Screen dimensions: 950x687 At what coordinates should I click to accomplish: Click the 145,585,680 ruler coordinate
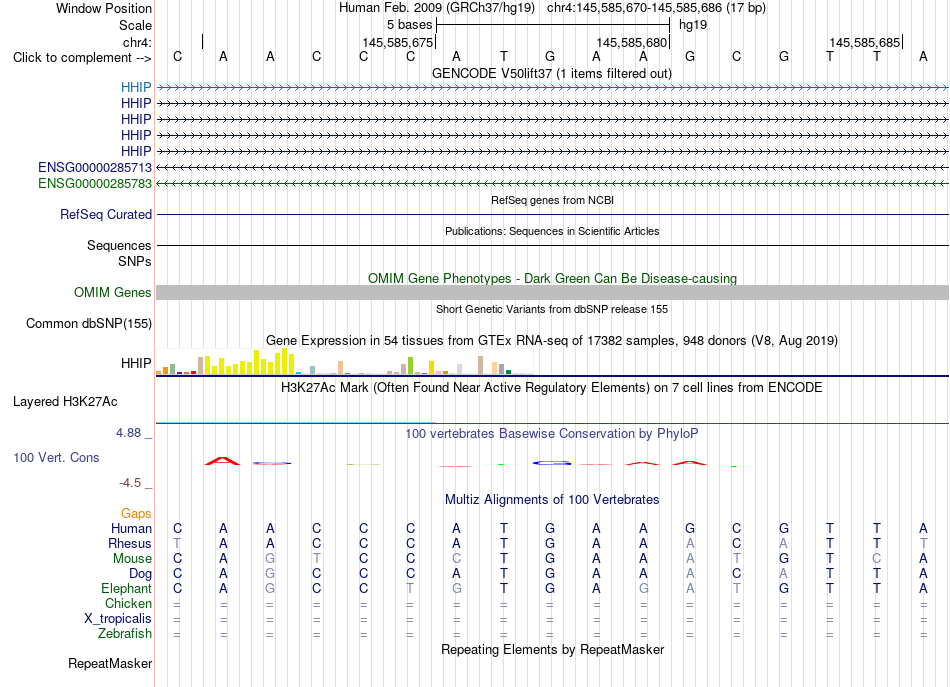pyautogui.click(x=631, y=42)
